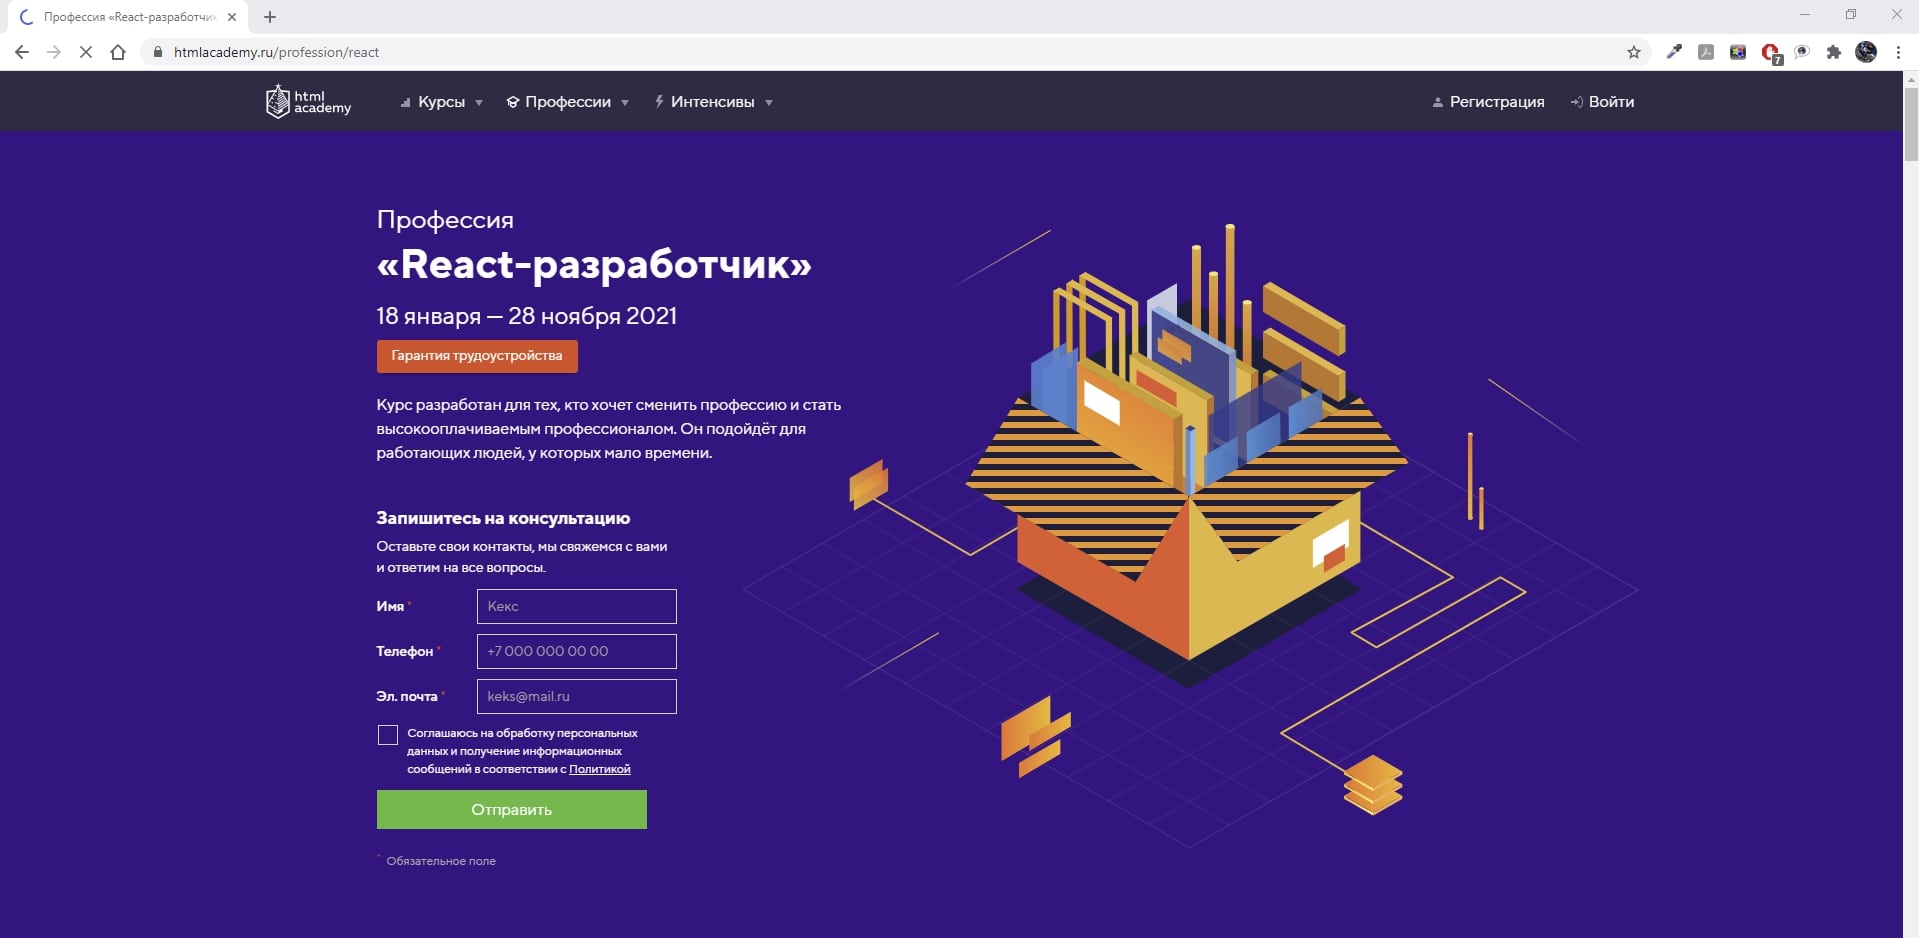Stop page loading with X button
The height and width of the screenshot is (938, 1919).
click(86, 52)
